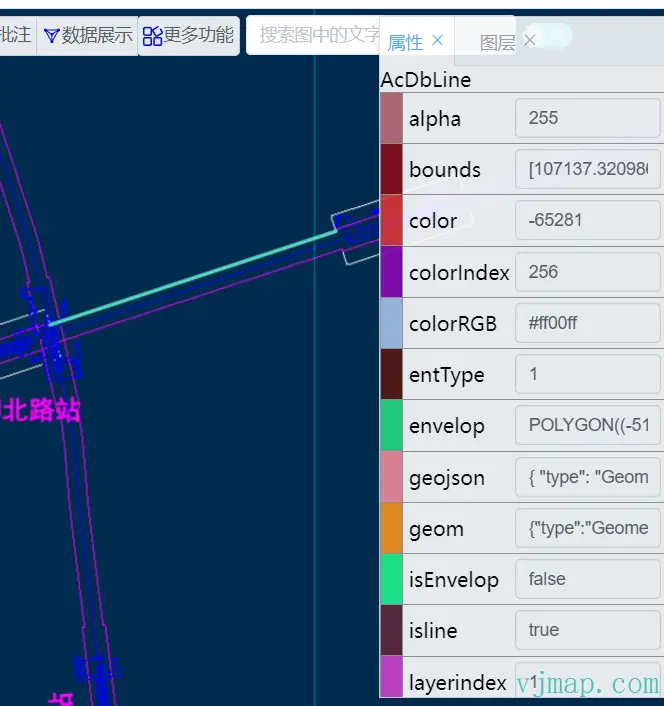Click the entType value field

pos(587,374)
